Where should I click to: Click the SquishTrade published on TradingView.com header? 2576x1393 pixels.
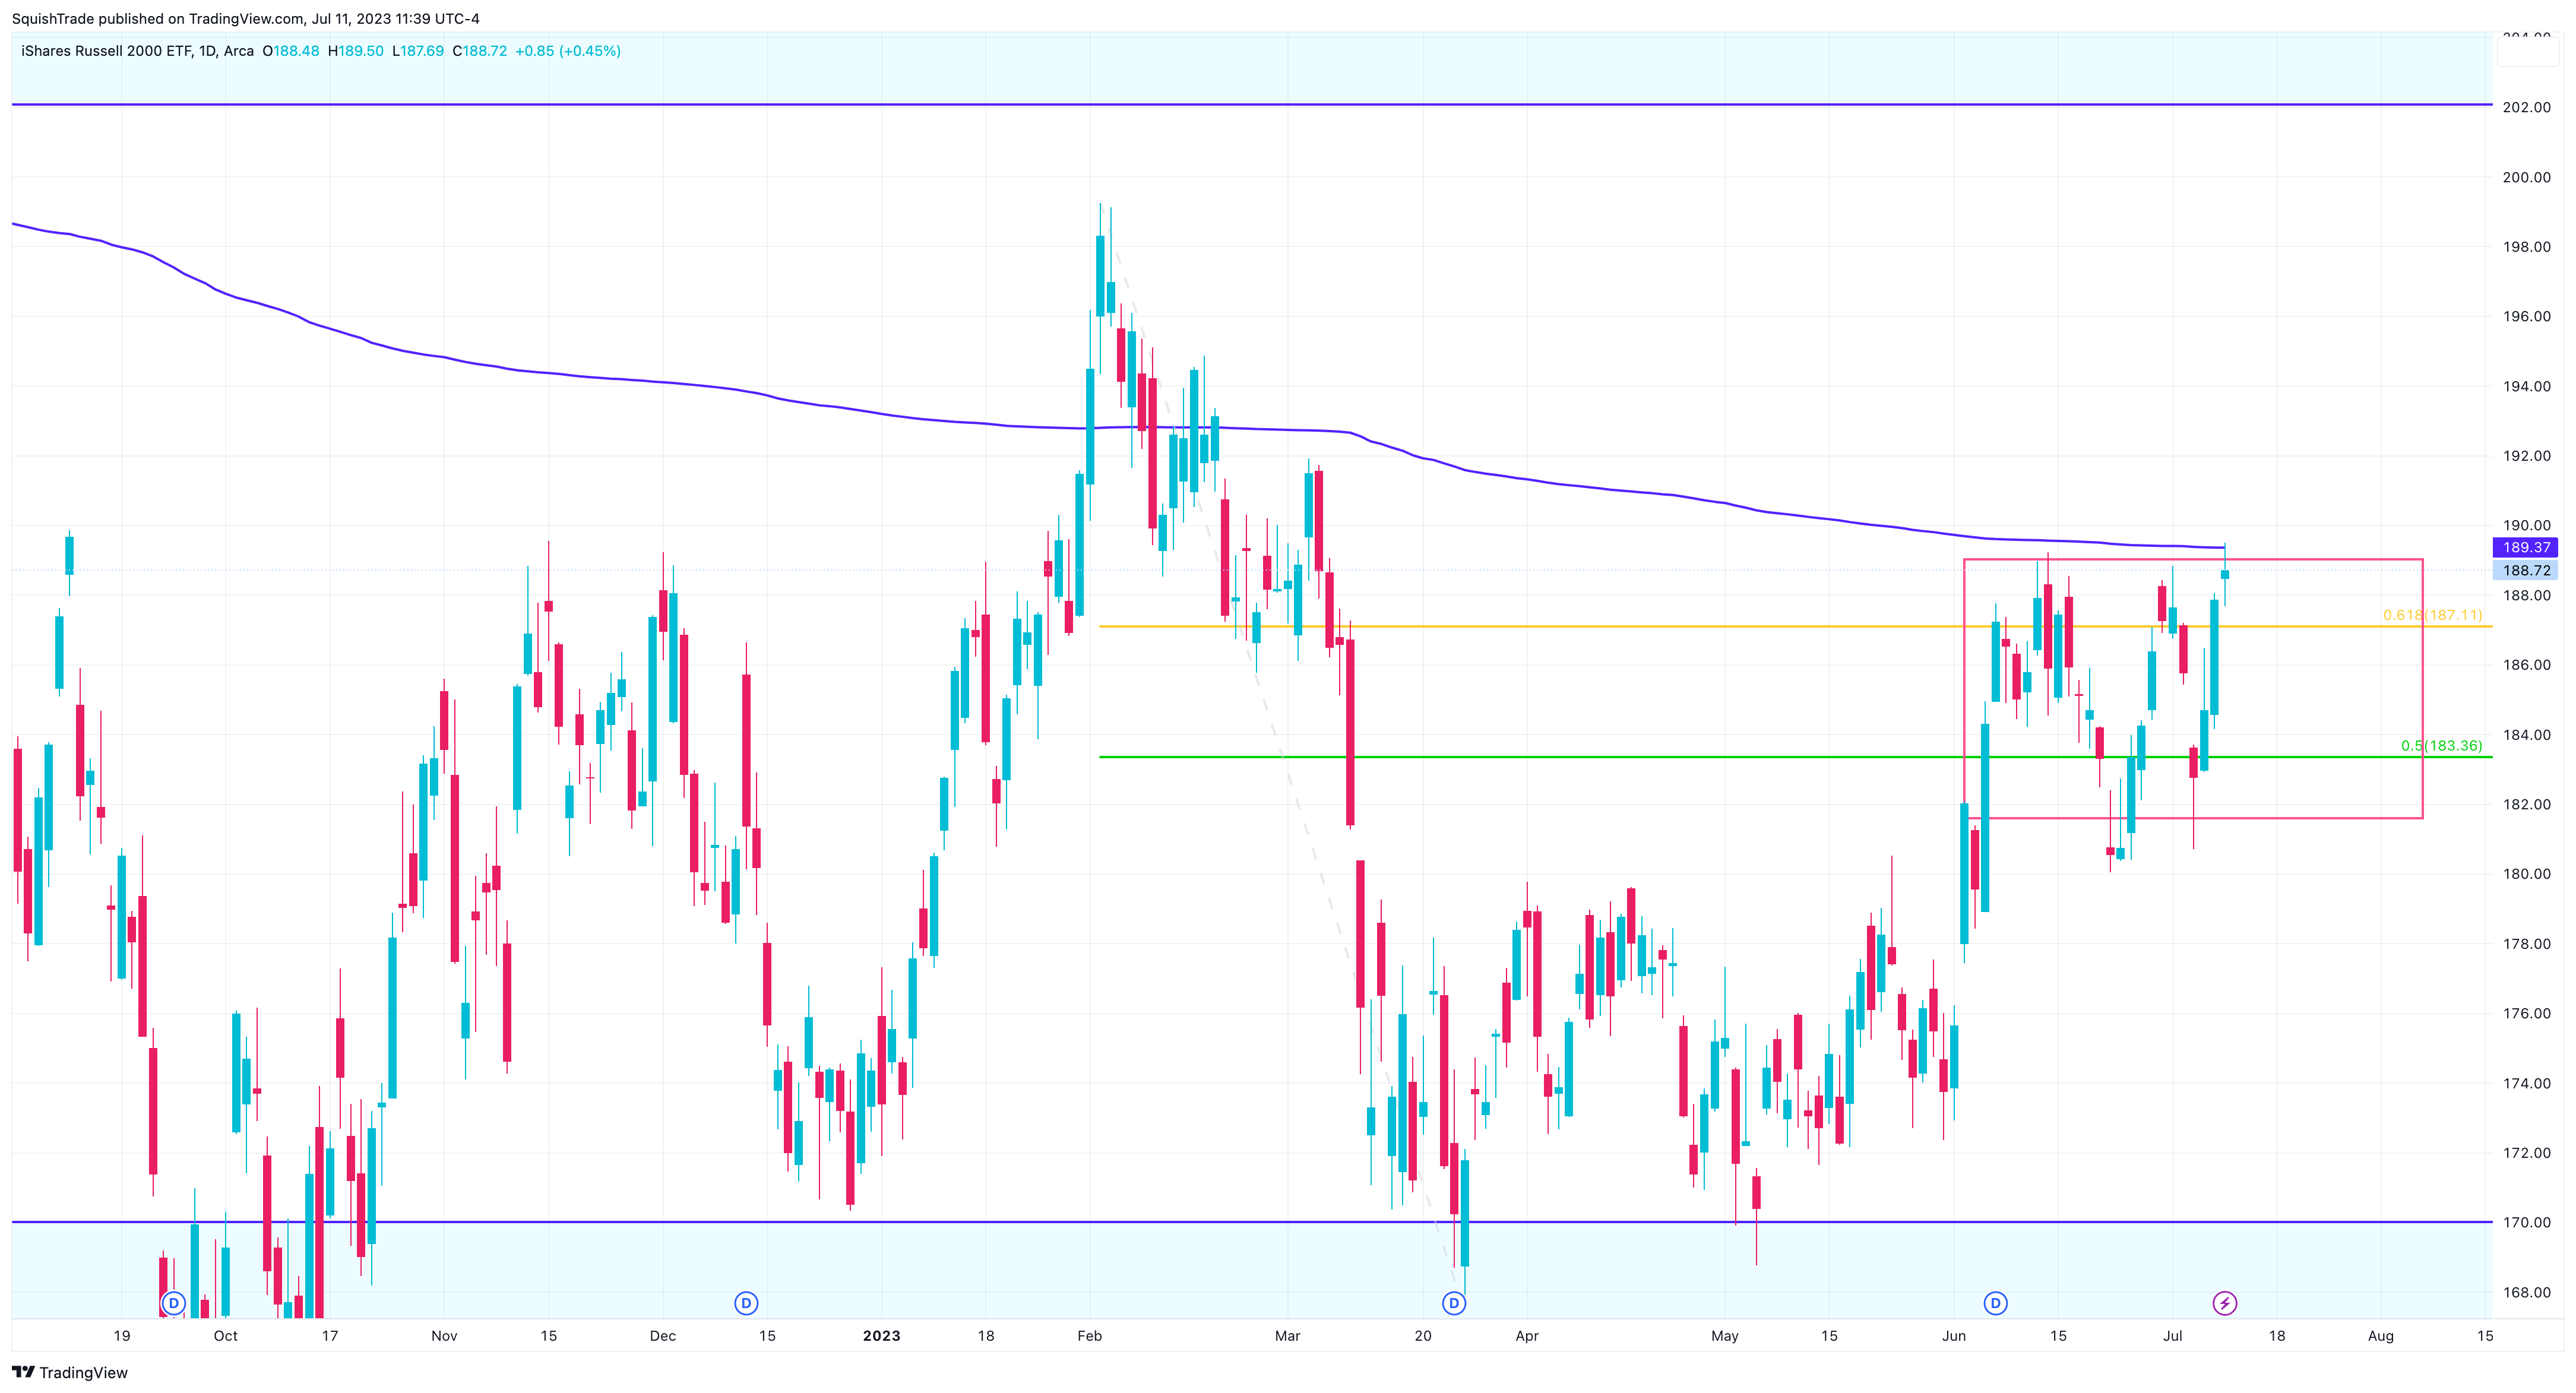point(246,19)
